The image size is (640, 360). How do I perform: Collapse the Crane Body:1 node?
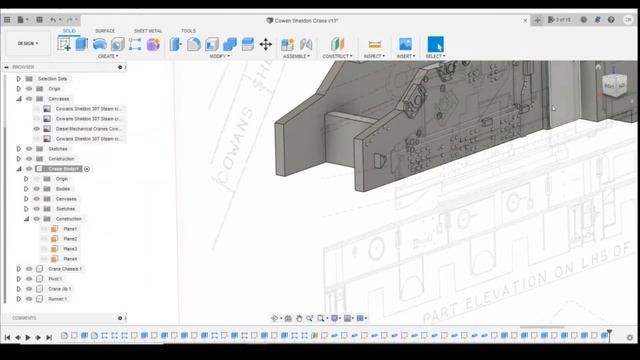19,169
